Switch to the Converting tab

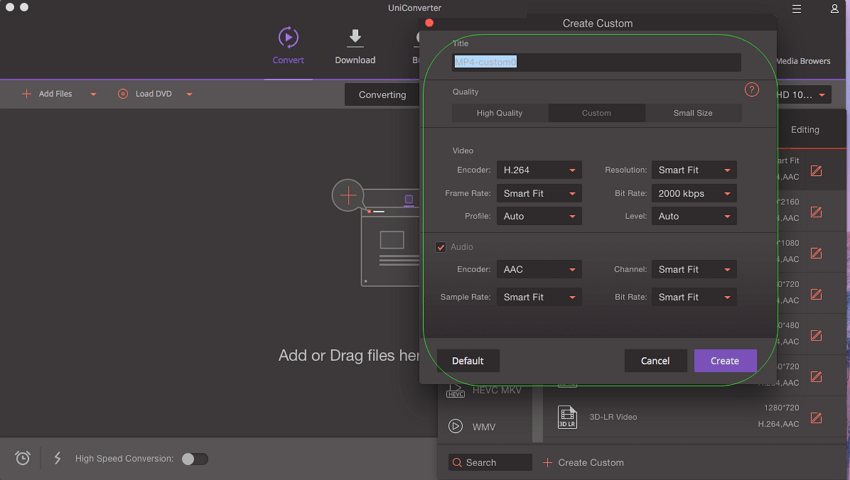382,94
